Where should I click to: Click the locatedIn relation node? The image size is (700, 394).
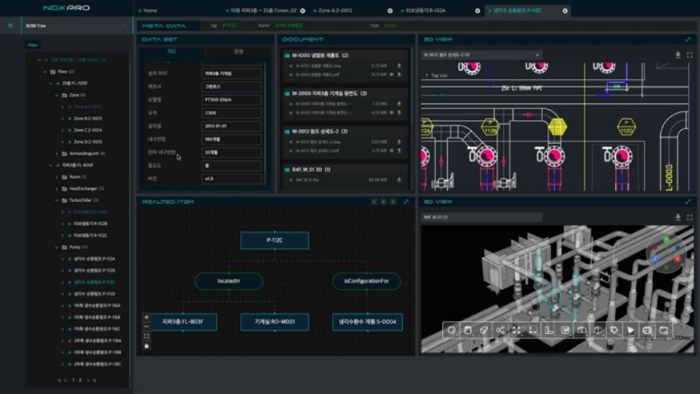[x=229, y=281]
